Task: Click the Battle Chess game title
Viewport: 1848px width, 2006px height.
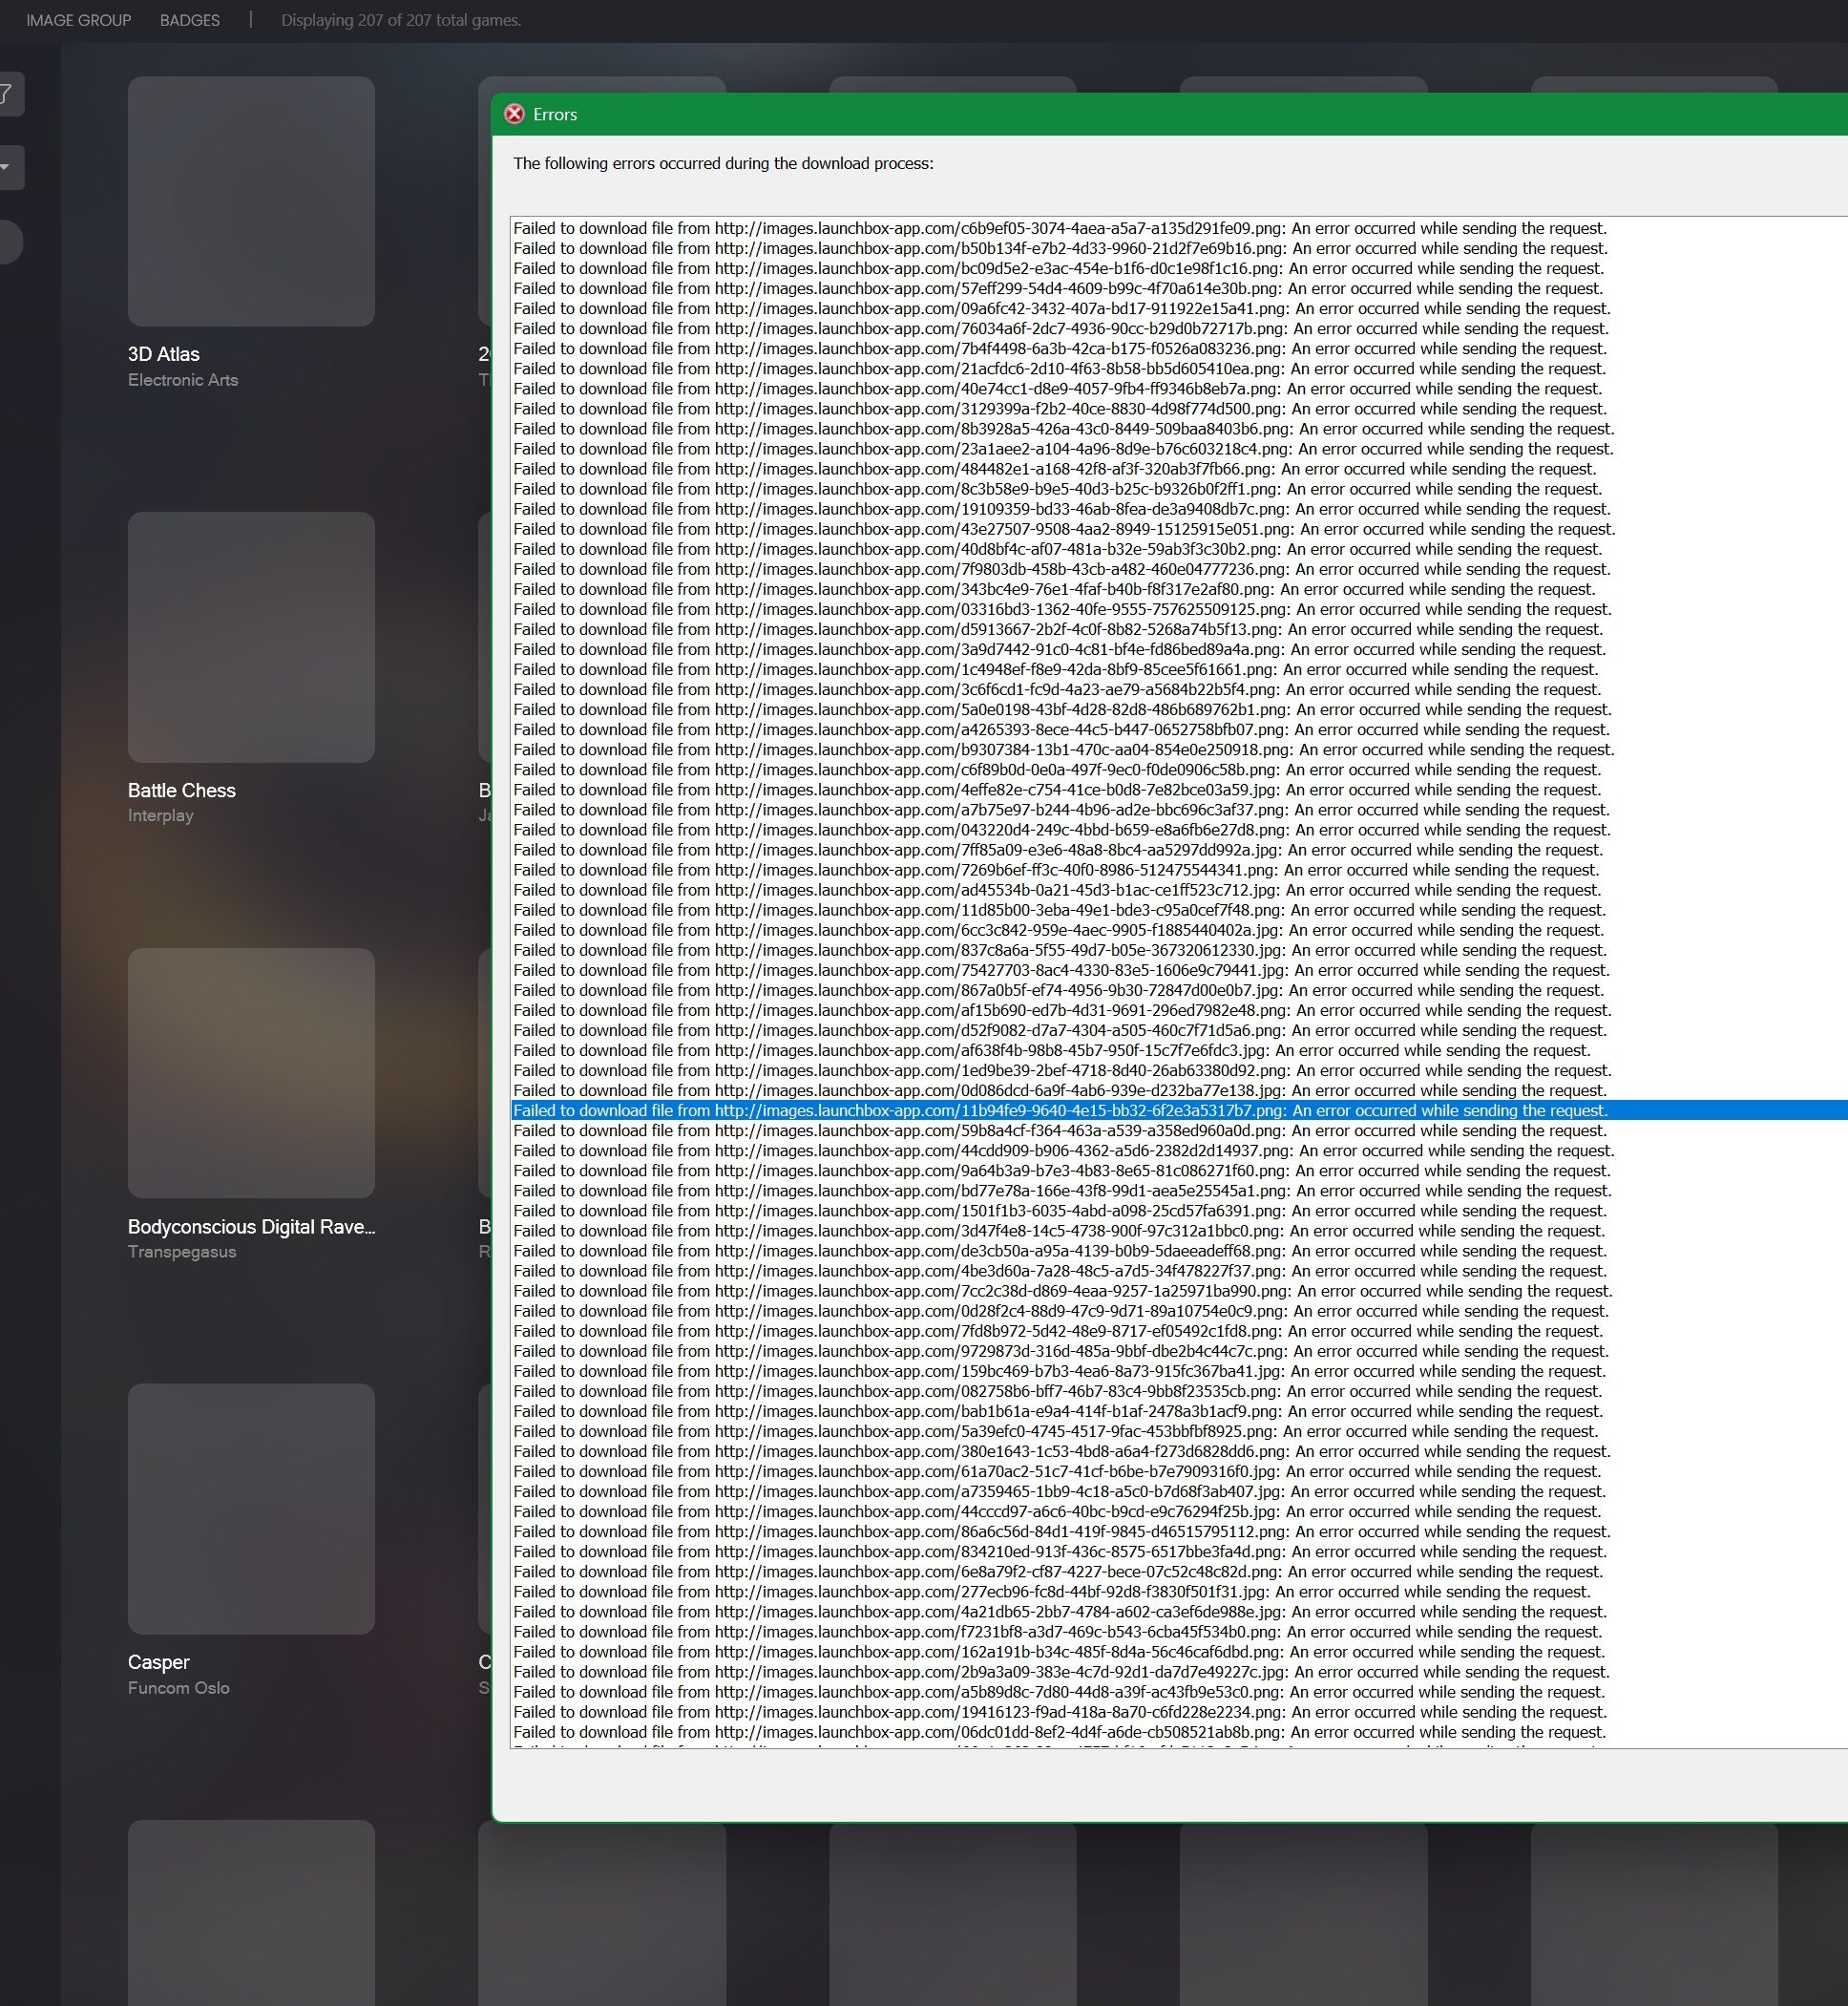Action: [182, 790]
